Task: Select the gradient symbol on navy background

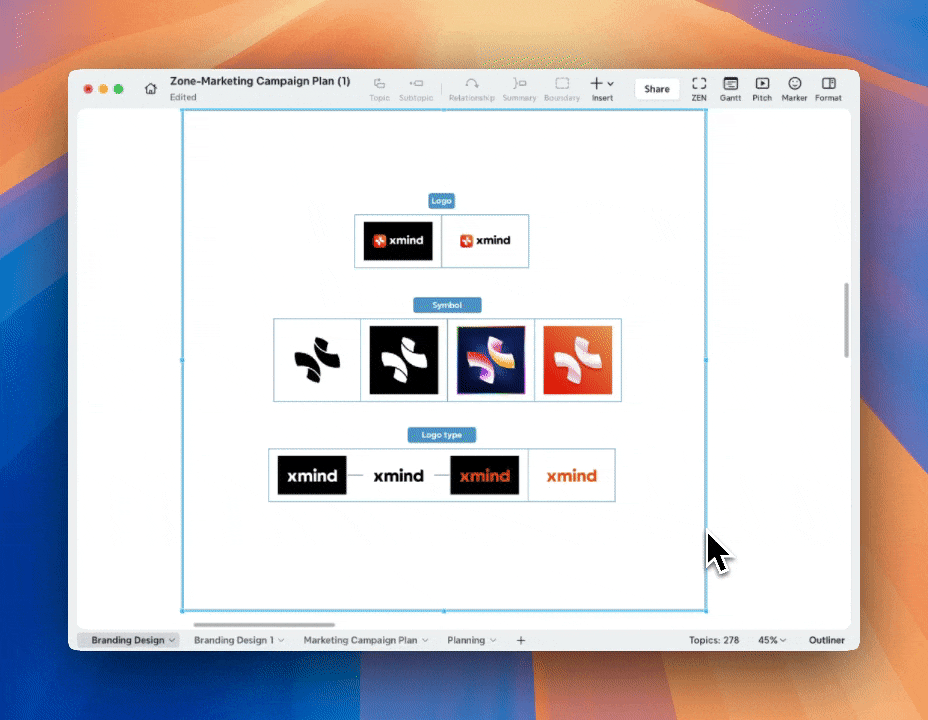Action: 491,360
